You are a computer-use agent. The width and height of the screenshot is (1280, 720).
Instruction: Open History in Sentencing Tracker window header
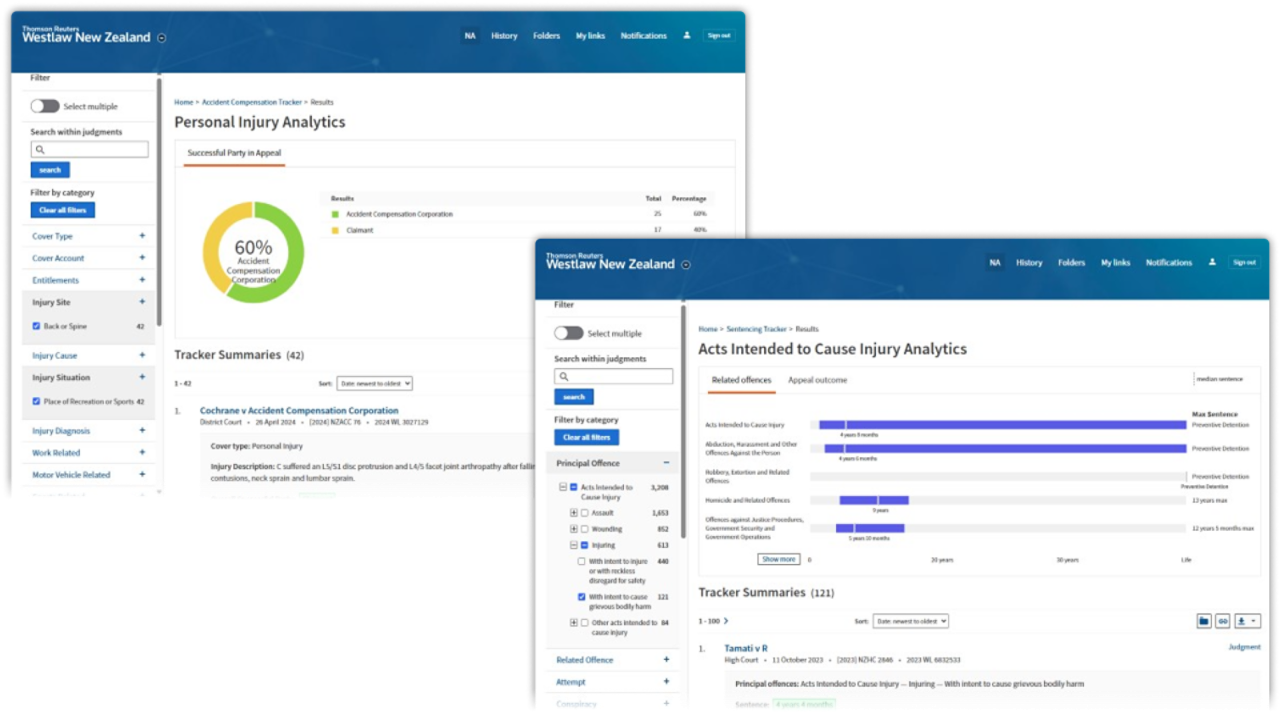point(1029,263)
